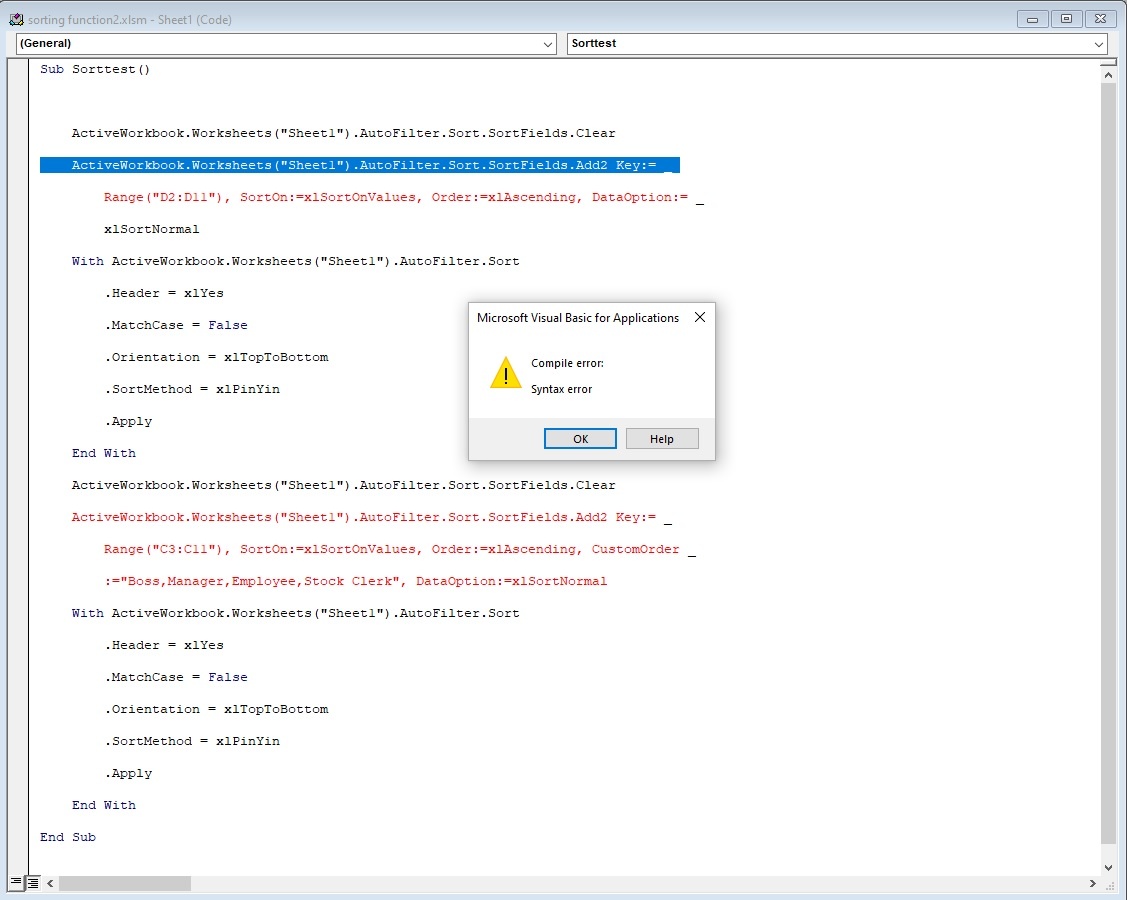Viewport: 1127px width, 900px height.
Task: Click horizontal scrollbar left arrow
Action: (50, 883)
